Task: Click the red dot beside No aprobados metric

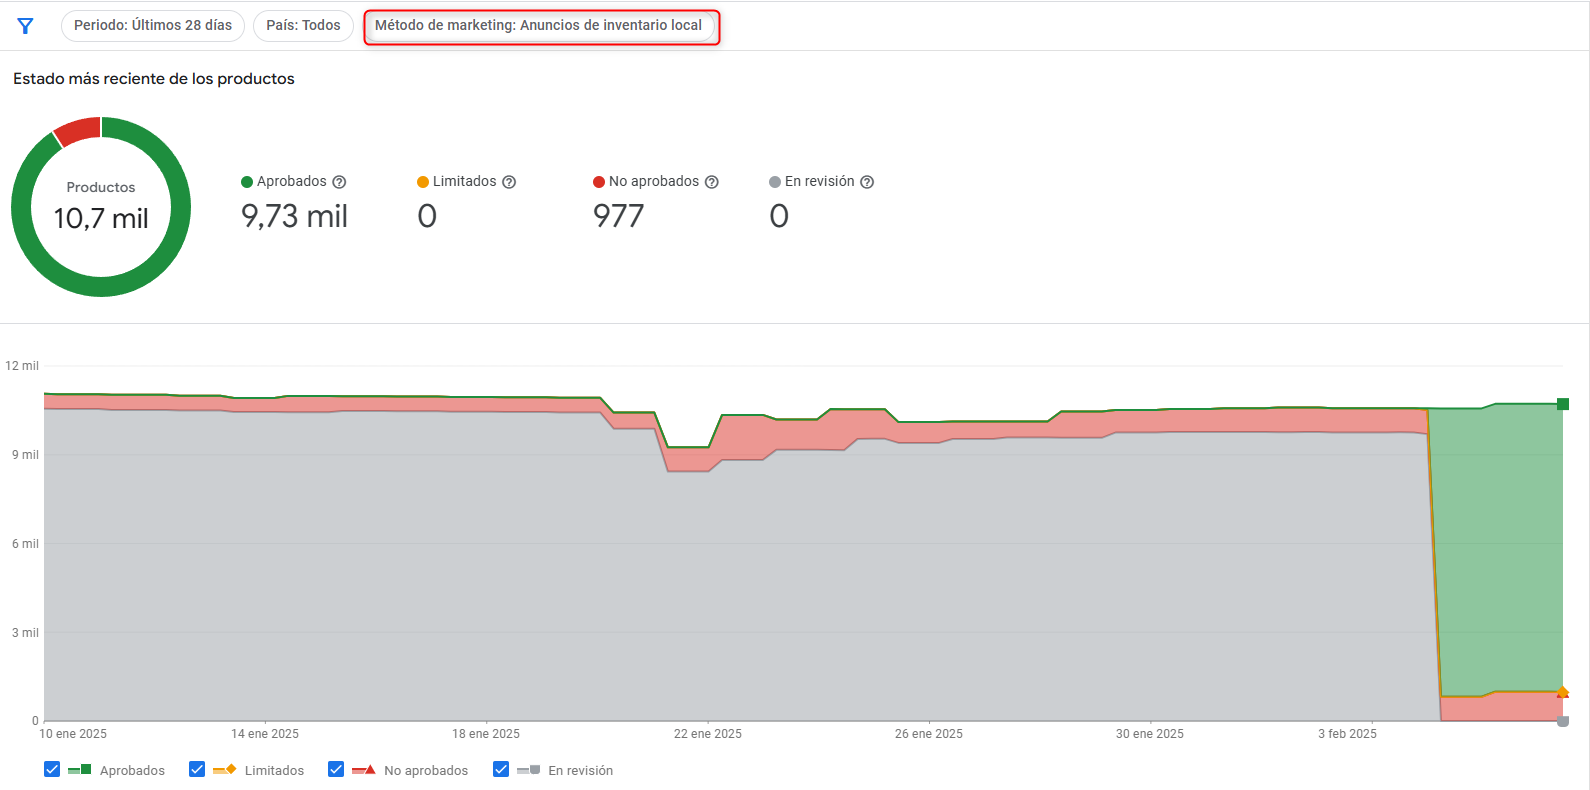Action: tap(599, 182)
